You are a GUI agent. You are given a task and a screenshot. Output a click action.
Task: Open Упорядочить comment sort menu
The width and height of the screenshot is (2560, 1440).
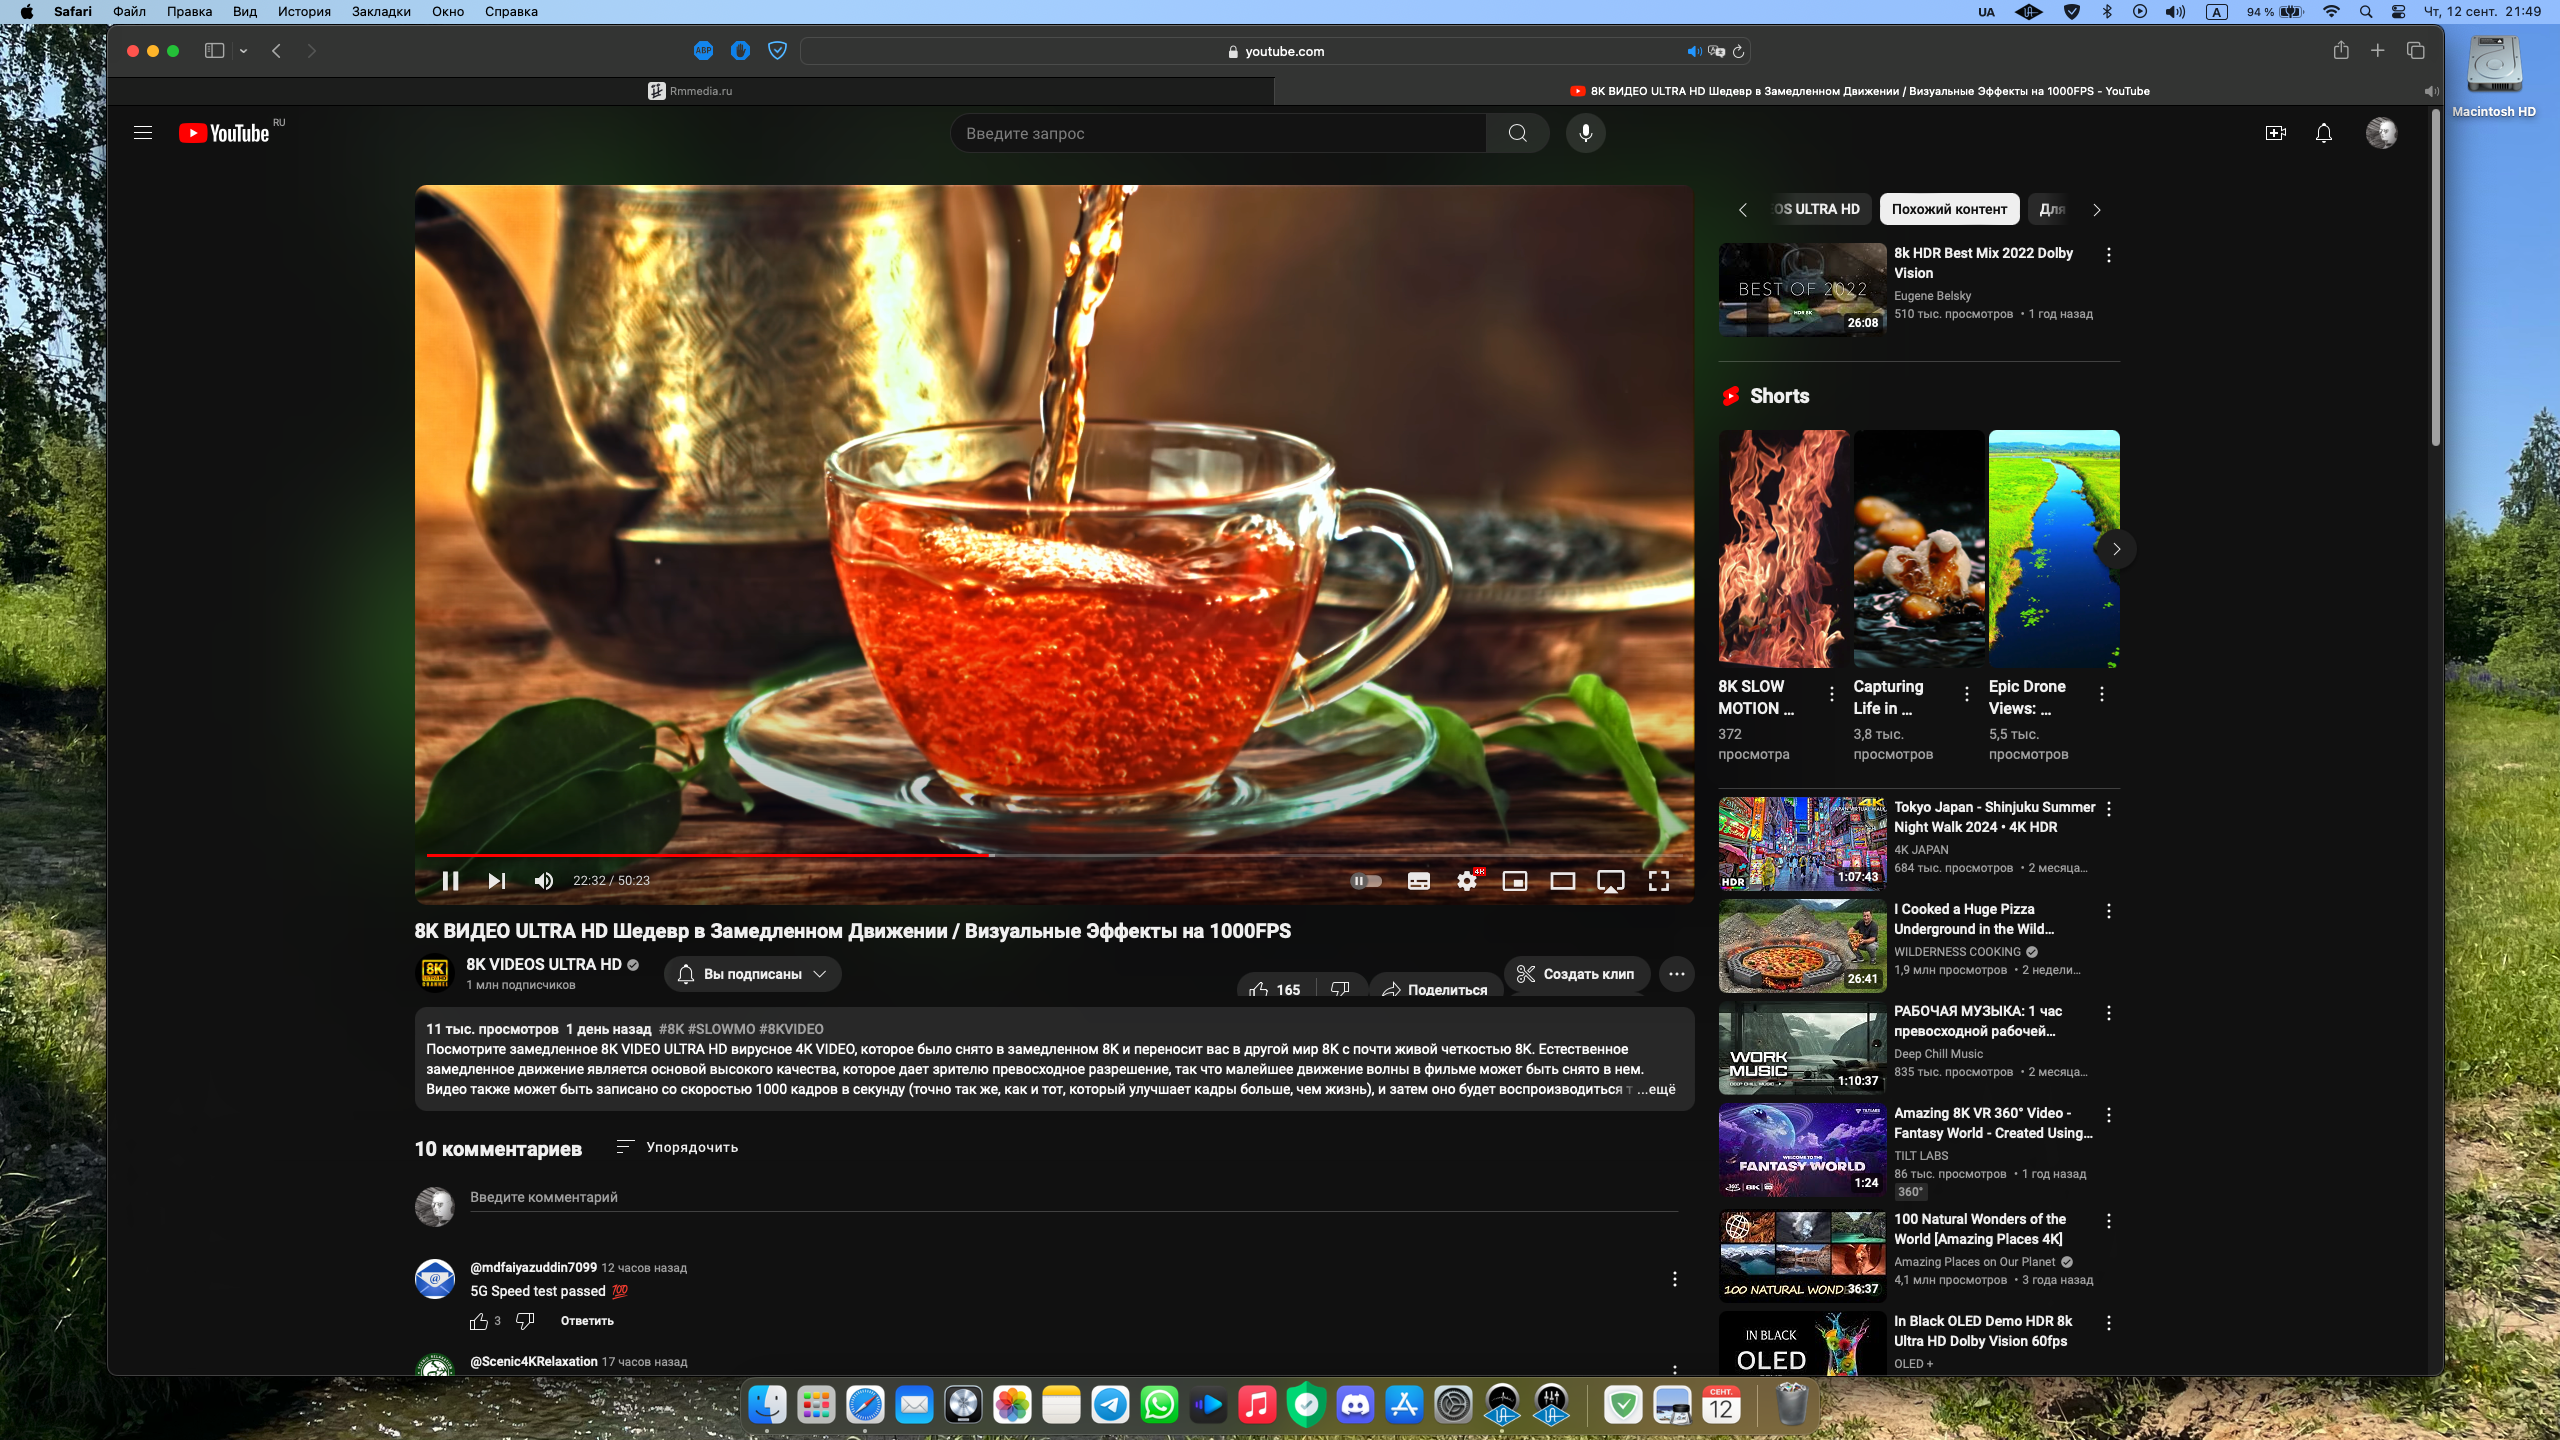[x=677, y=1147]
